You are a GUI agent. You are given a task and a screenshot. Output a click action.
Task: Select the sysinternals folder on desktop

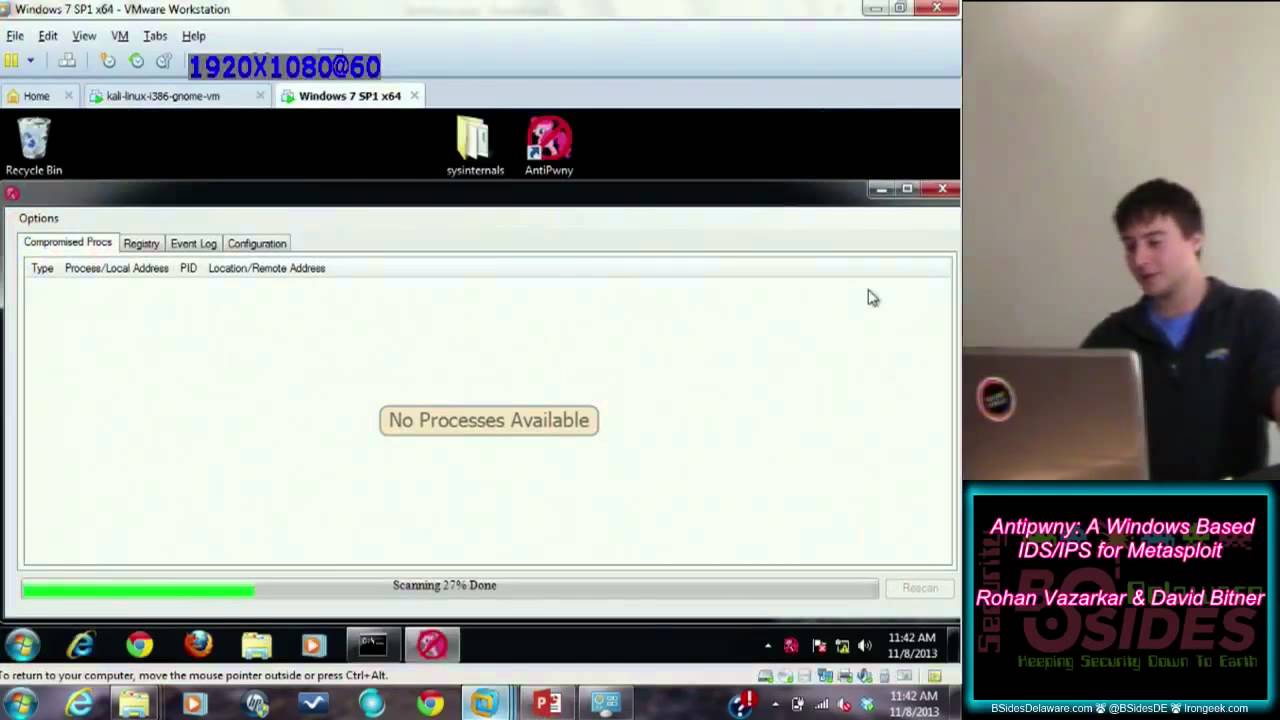pos(475,147)
